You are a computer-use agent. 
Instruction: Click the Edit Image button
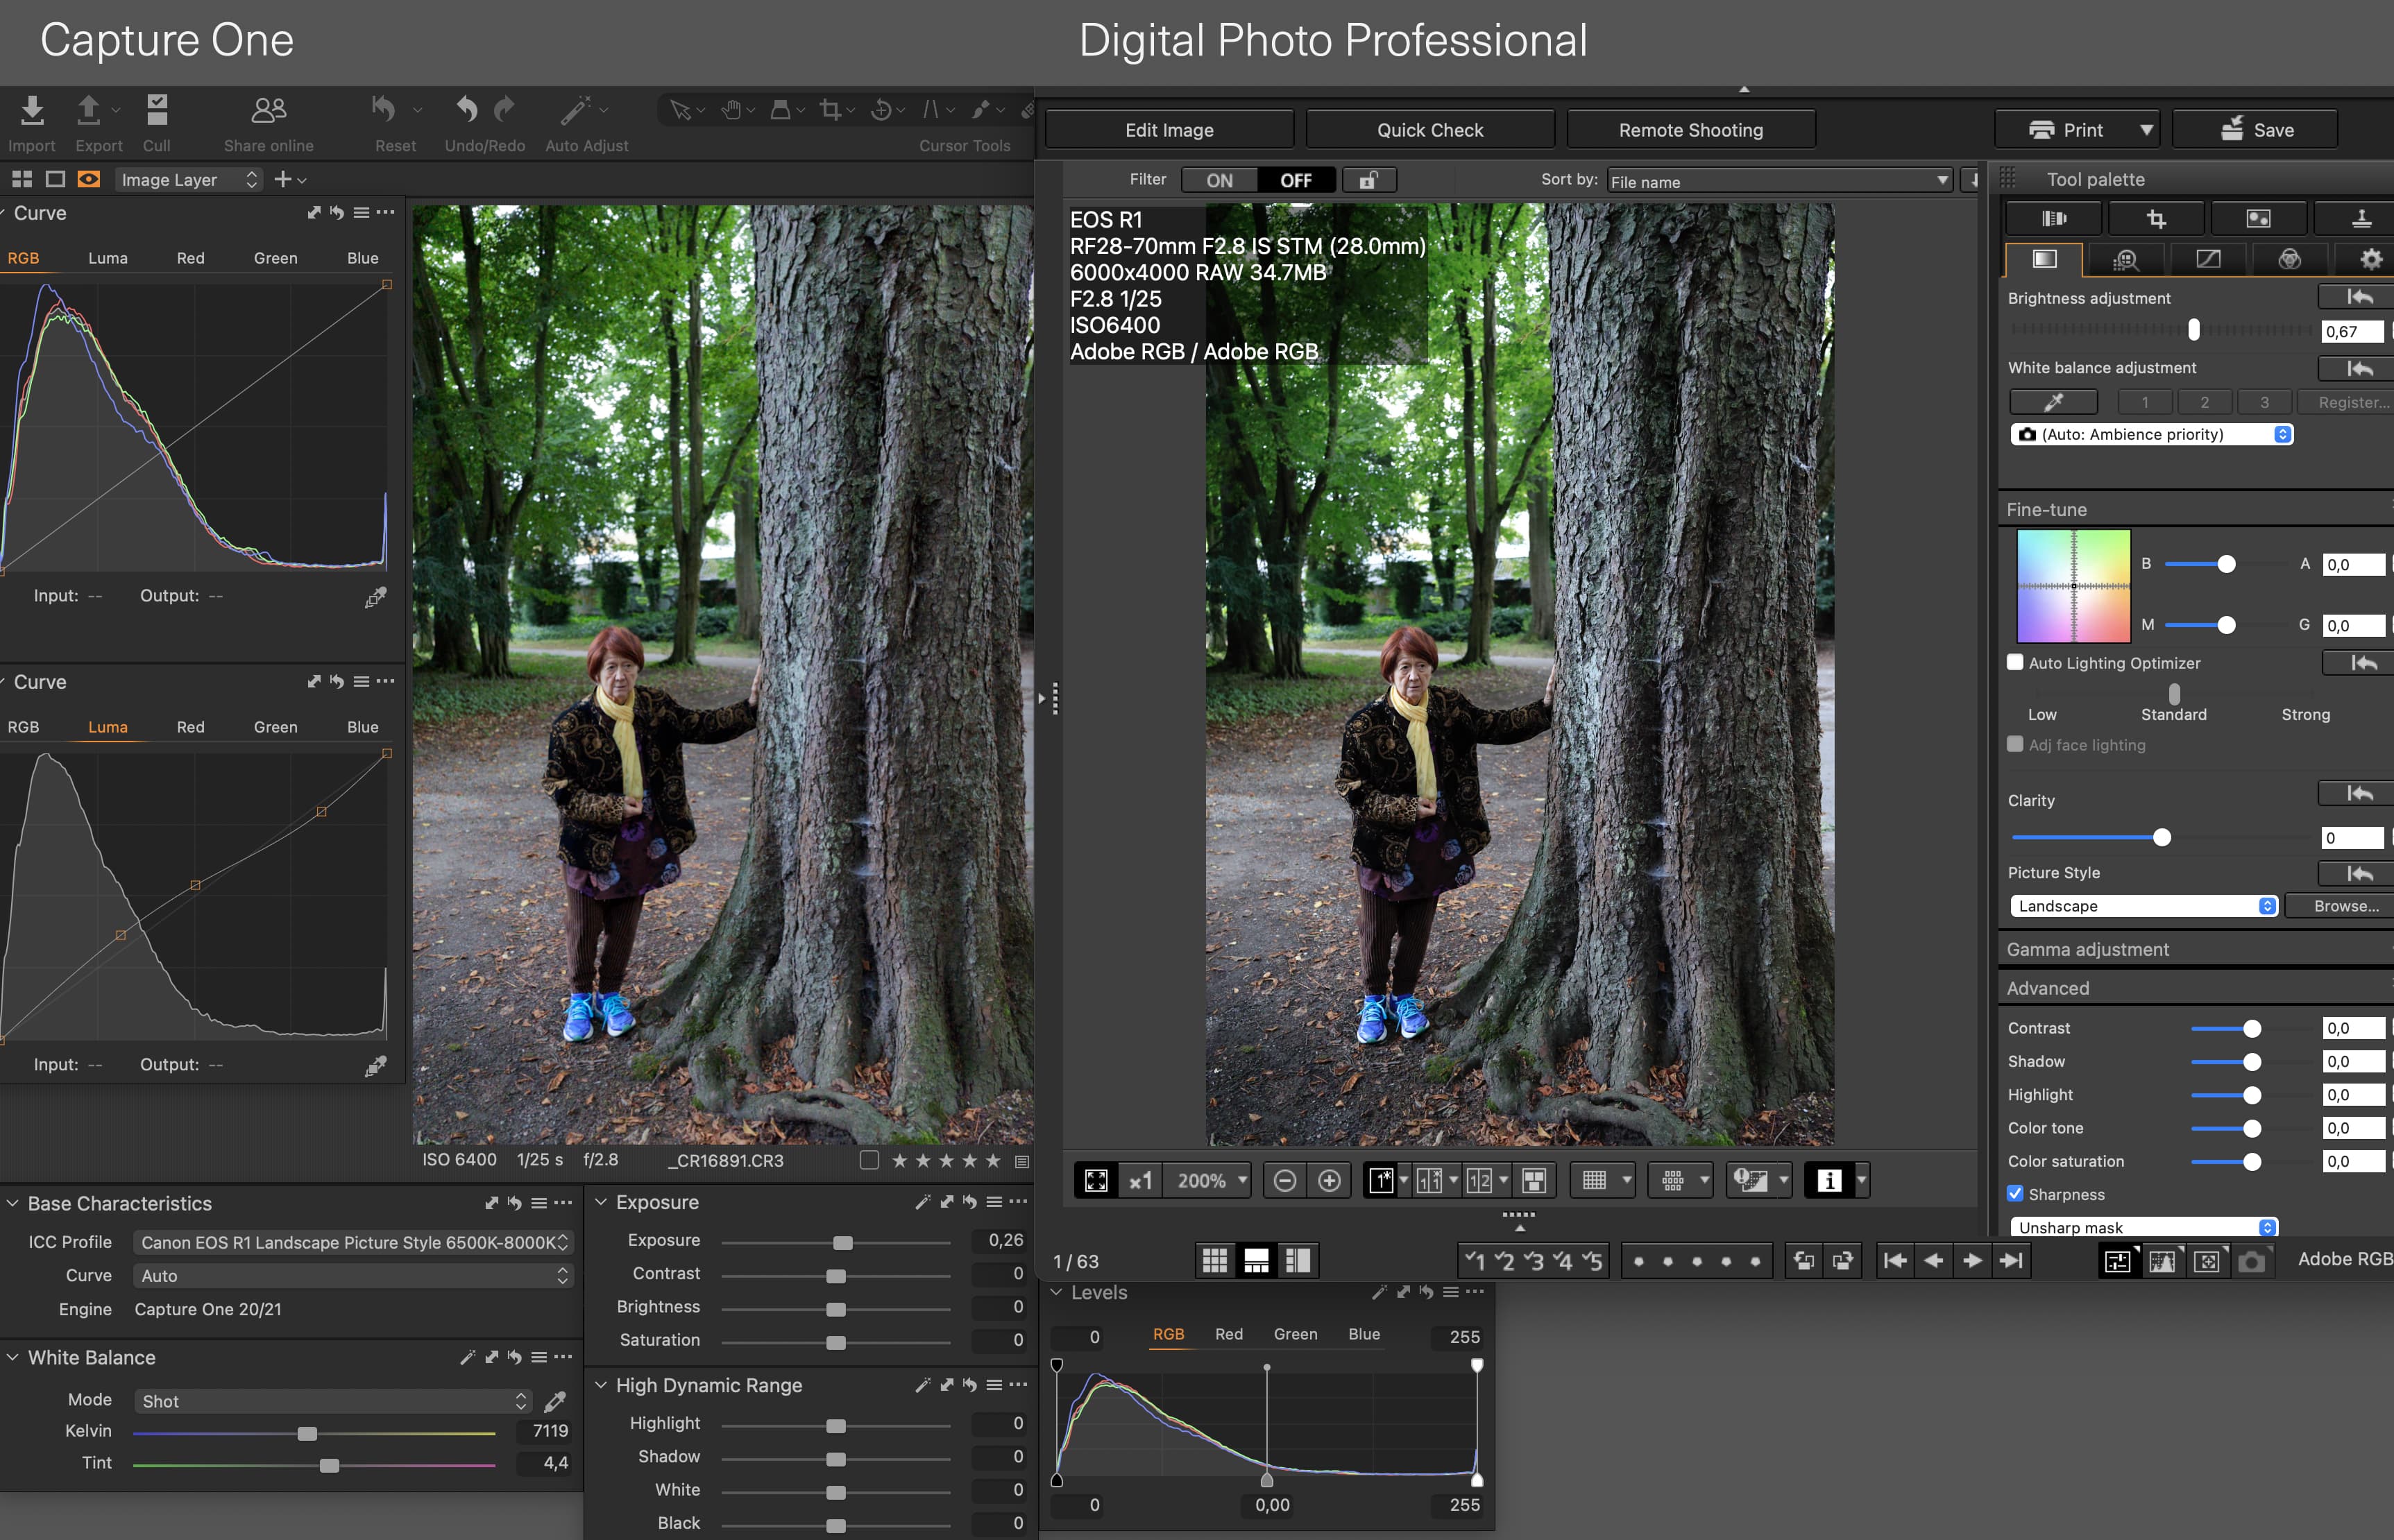tap(1169, 130)
